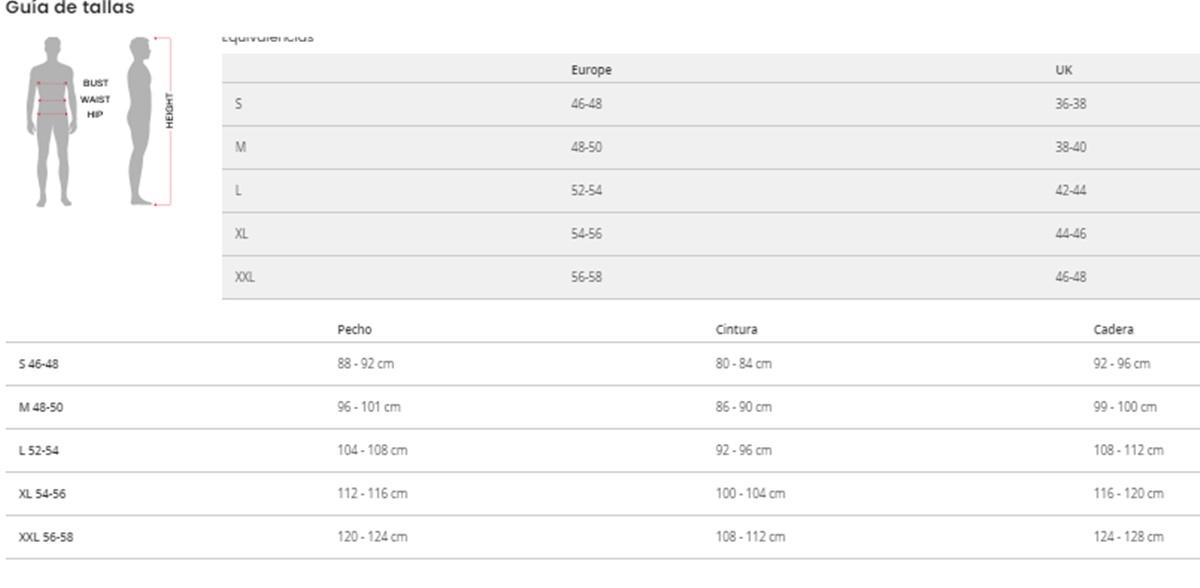Click the Cadera column header
The height and width of the screenshot is (588, 1200).
coord(1113,329)
